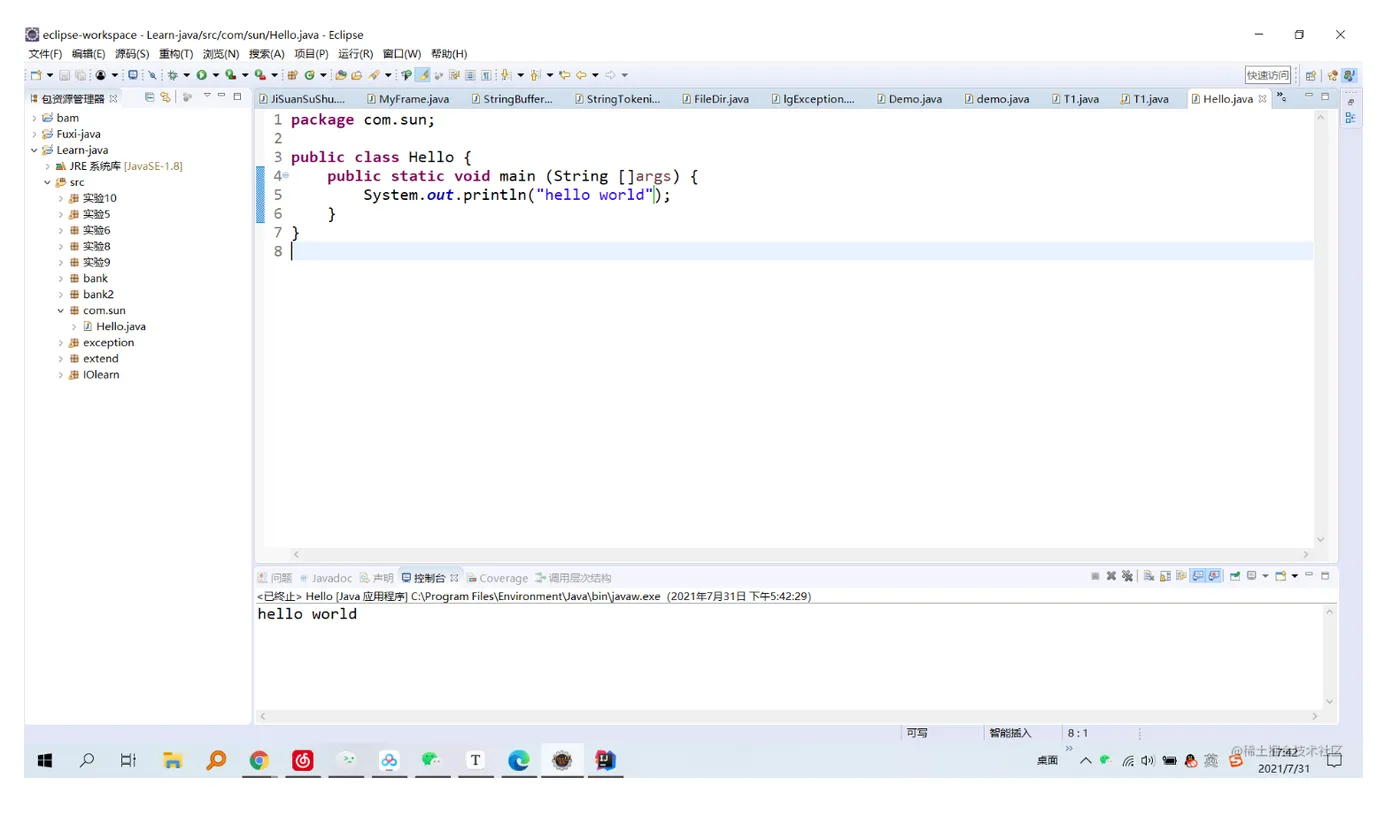
Task: Toggle Mark Occurrences highlighter icon
Action: [x=422, y=75]
